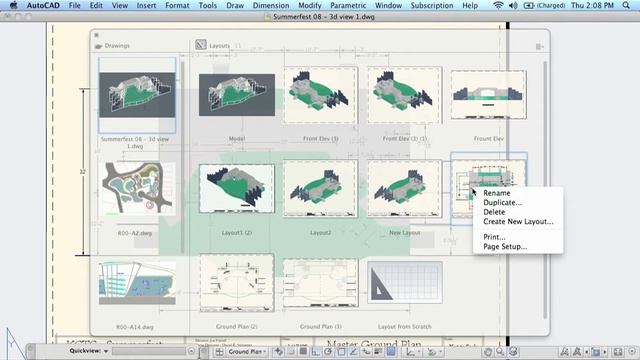Viewport: 640px width, 360px height.
Task: Click the Quickview input field
Action: [x=149, y=351]
